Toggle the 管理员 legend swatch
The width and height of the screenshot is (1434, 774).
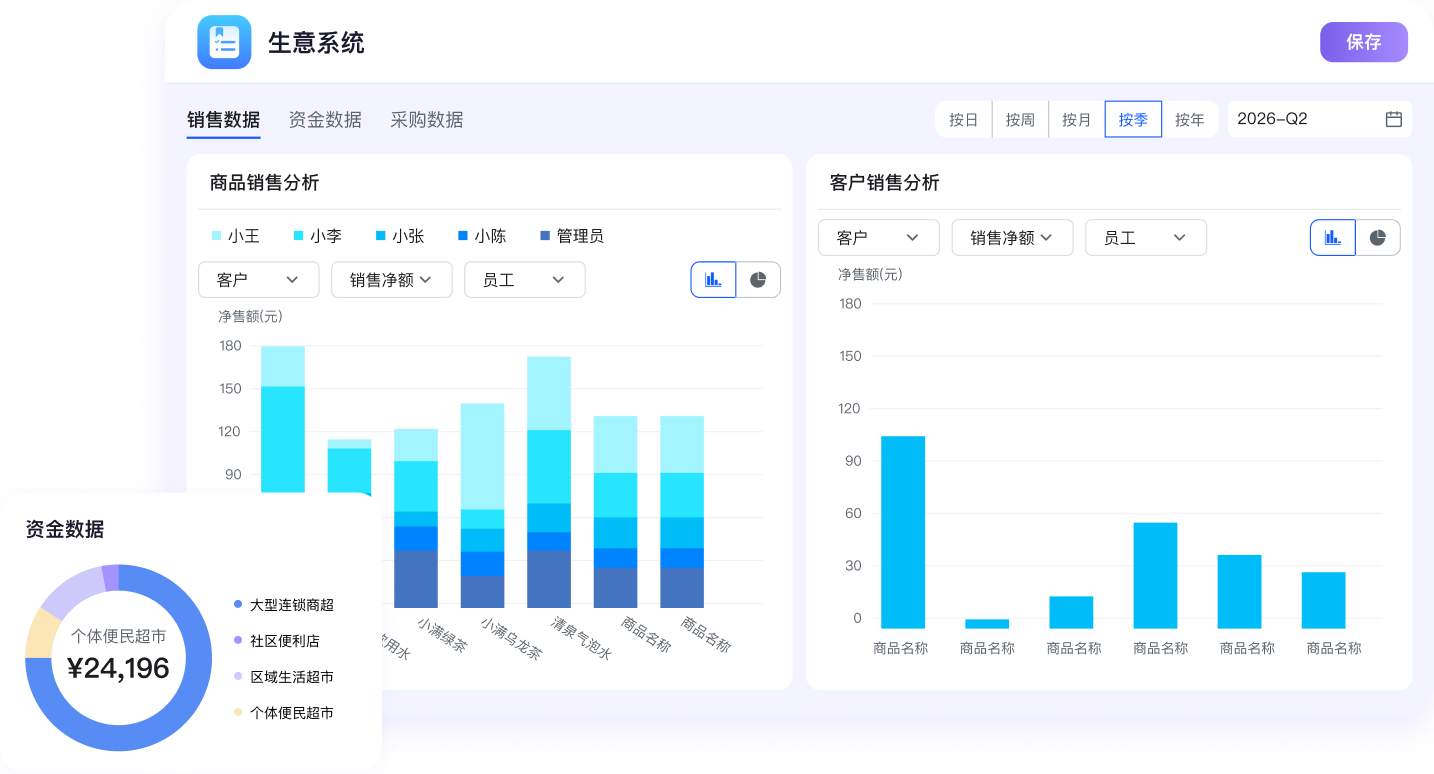click(x=545, y=236)
